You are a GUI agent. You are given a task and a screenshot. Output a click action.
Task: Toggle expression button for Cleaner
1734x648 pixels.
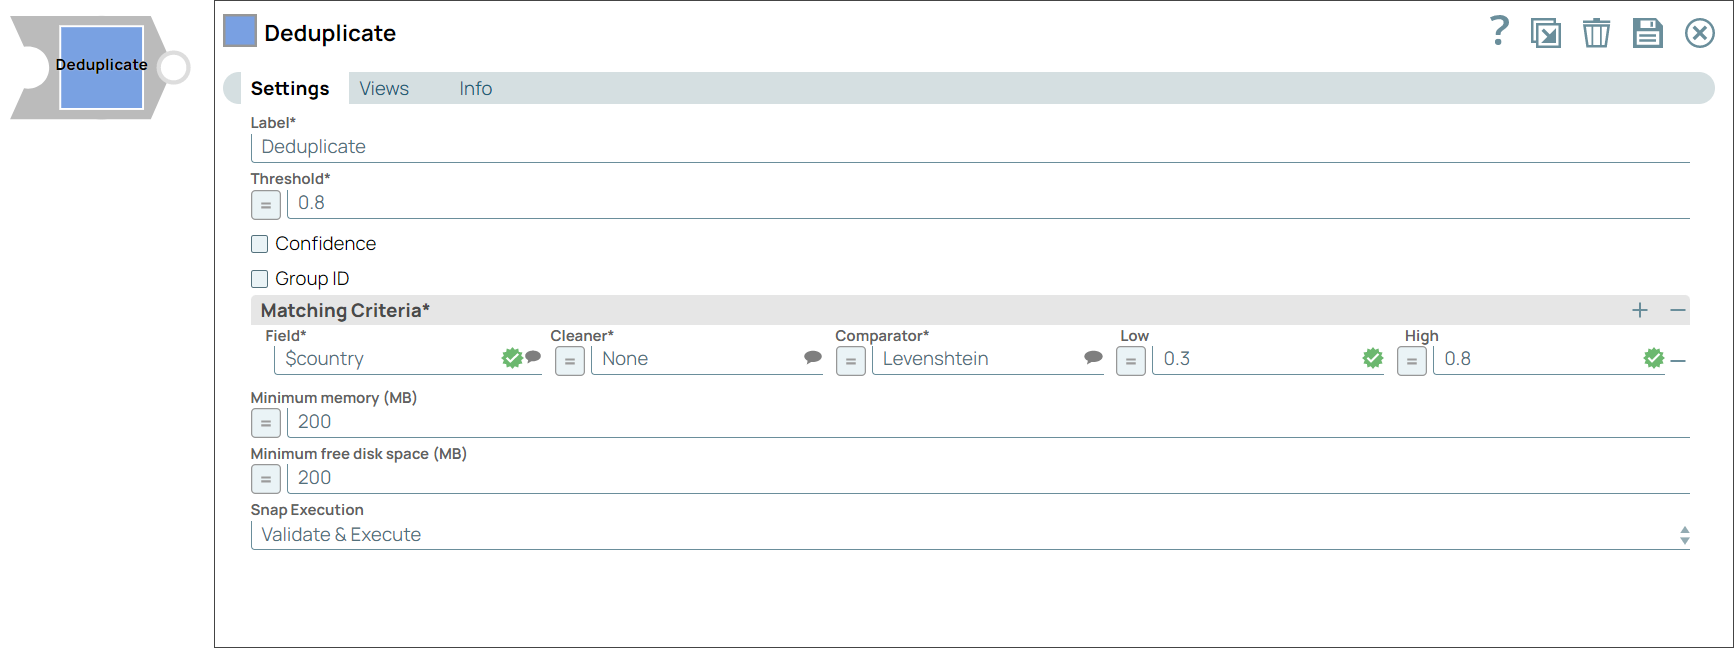pos(570,361)
